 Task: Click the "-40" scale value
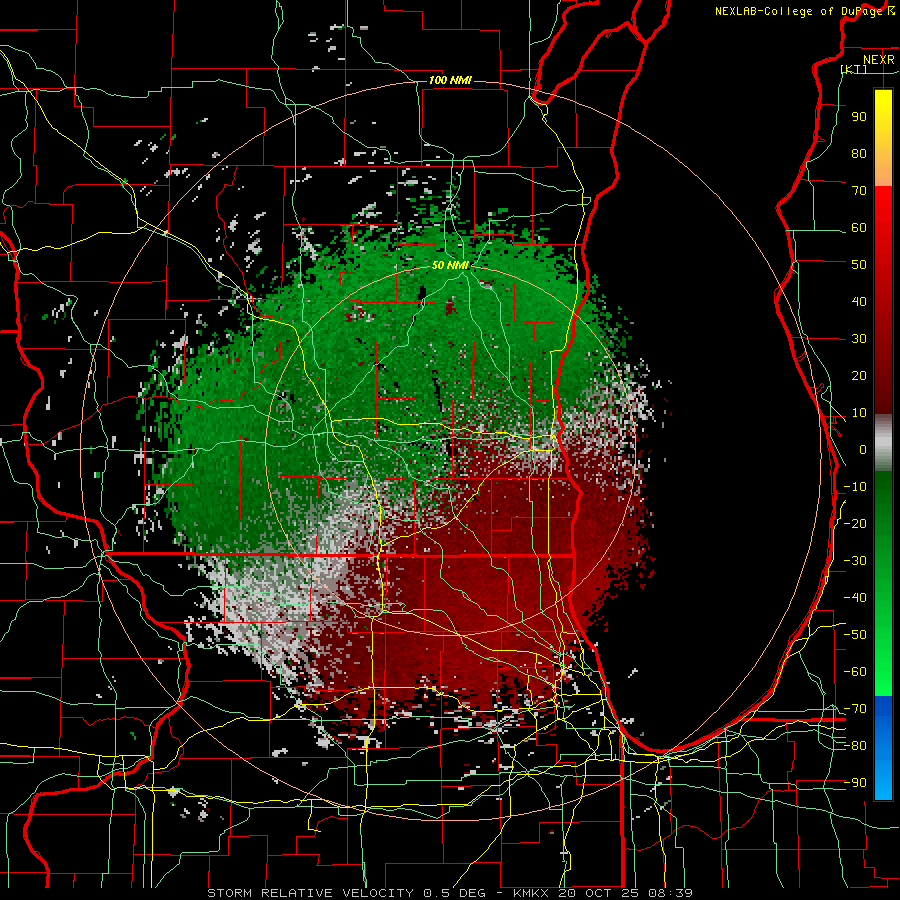tap(855, 598)
